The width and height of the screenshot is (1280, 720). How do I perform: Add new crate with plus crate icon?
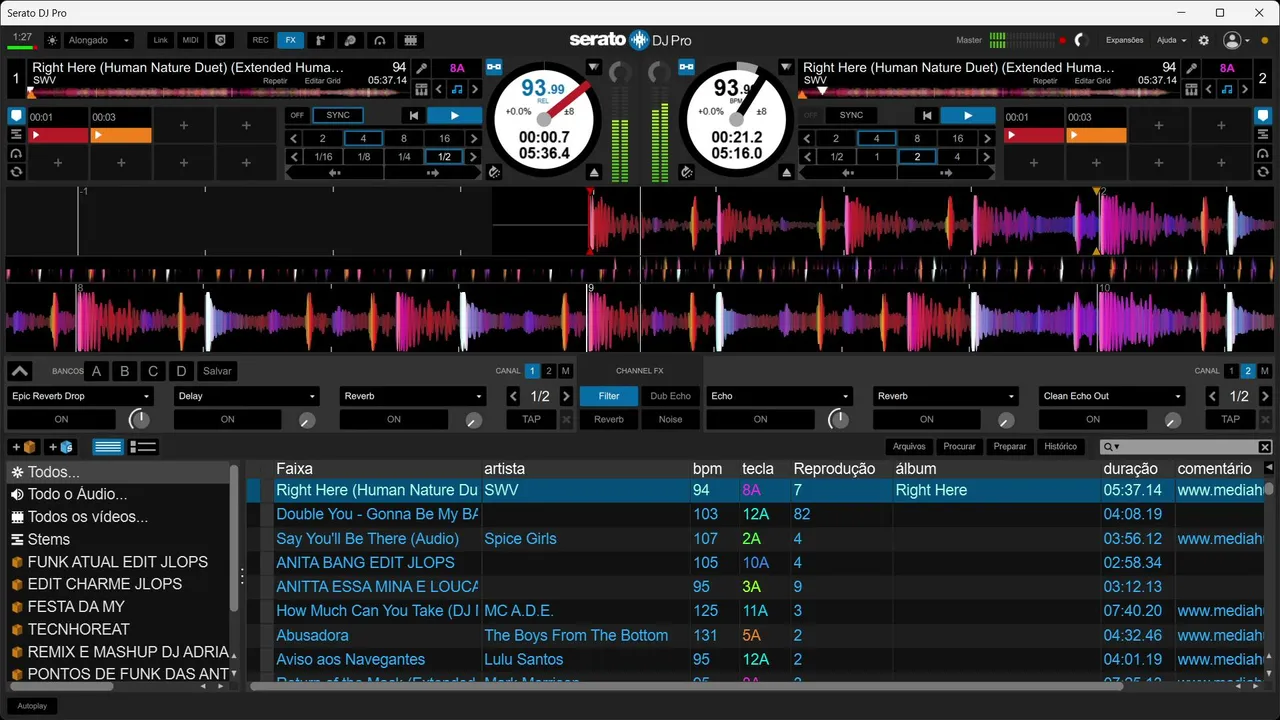coord(24,447)
